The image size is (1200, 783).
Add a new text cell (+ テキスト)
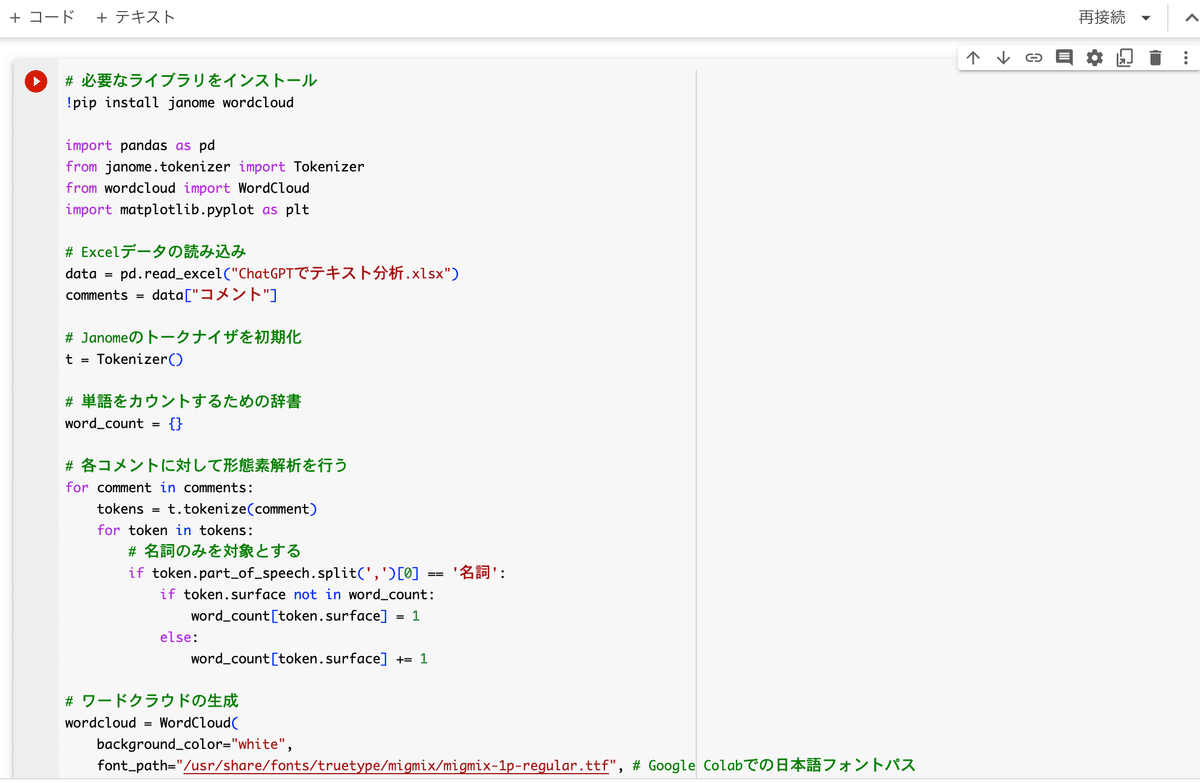click(136, 17)
